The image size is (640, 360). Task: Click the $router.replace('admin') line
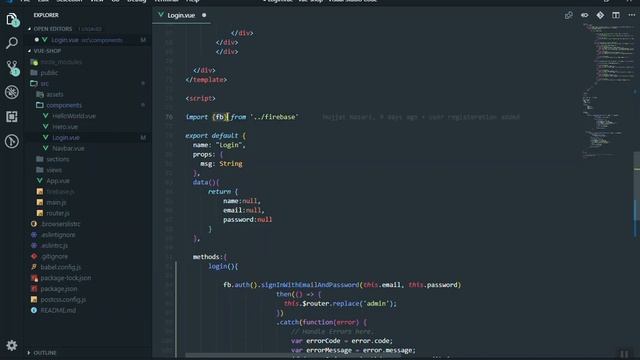(x=340, y=304)
